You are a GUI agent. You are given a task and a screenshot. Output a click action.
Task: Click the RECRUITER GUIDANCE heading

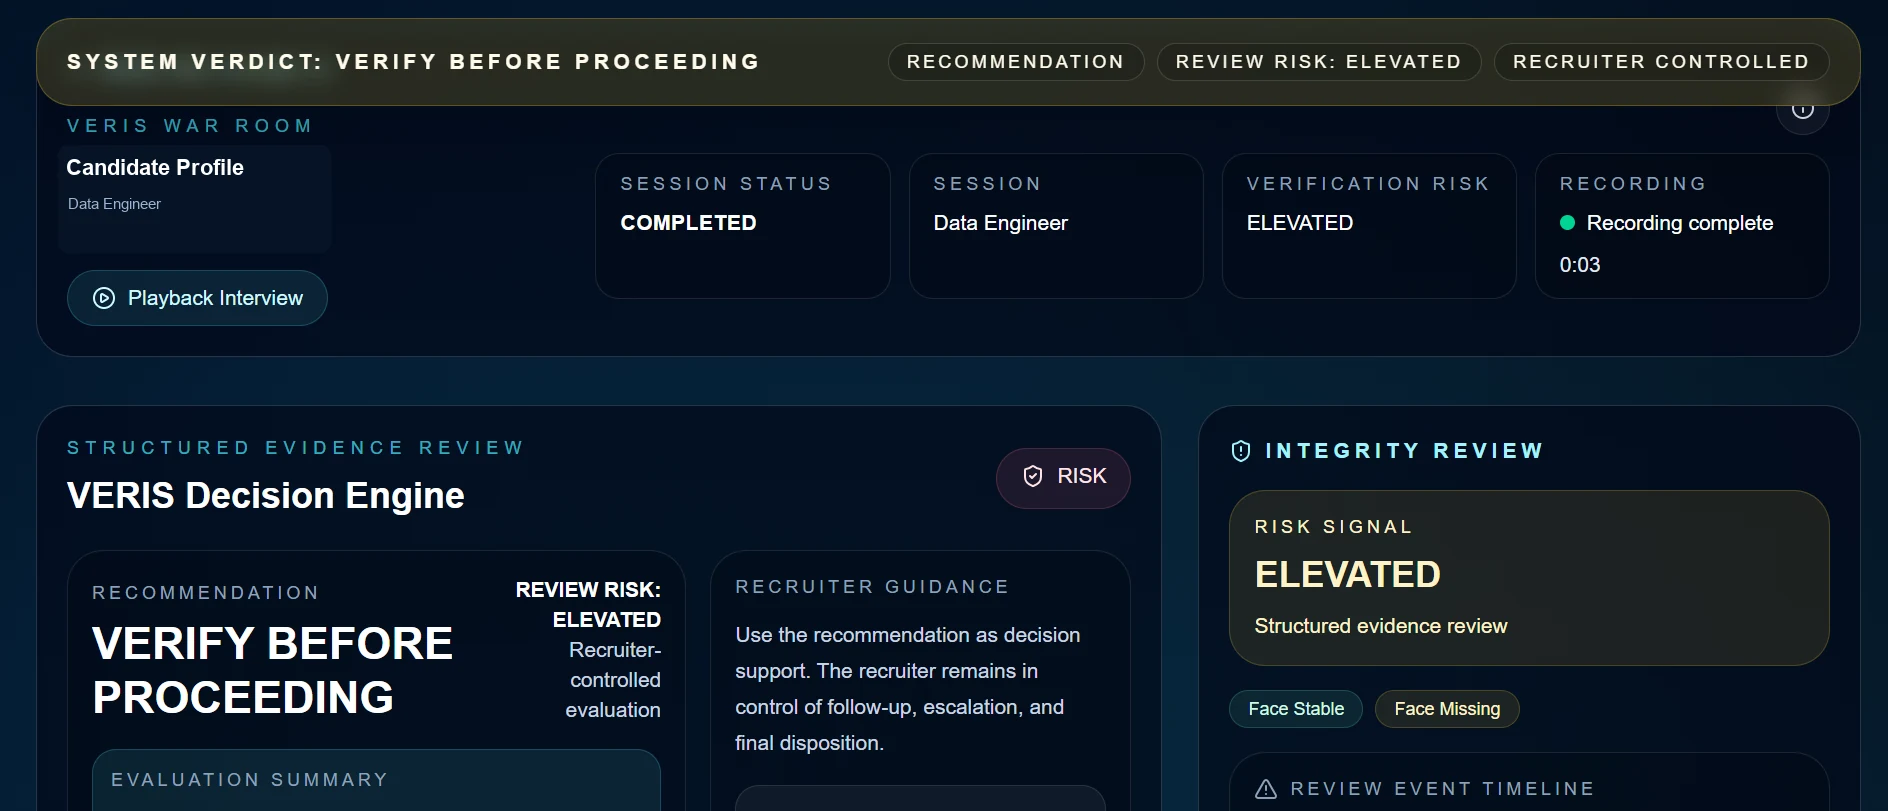pos(873,587)
